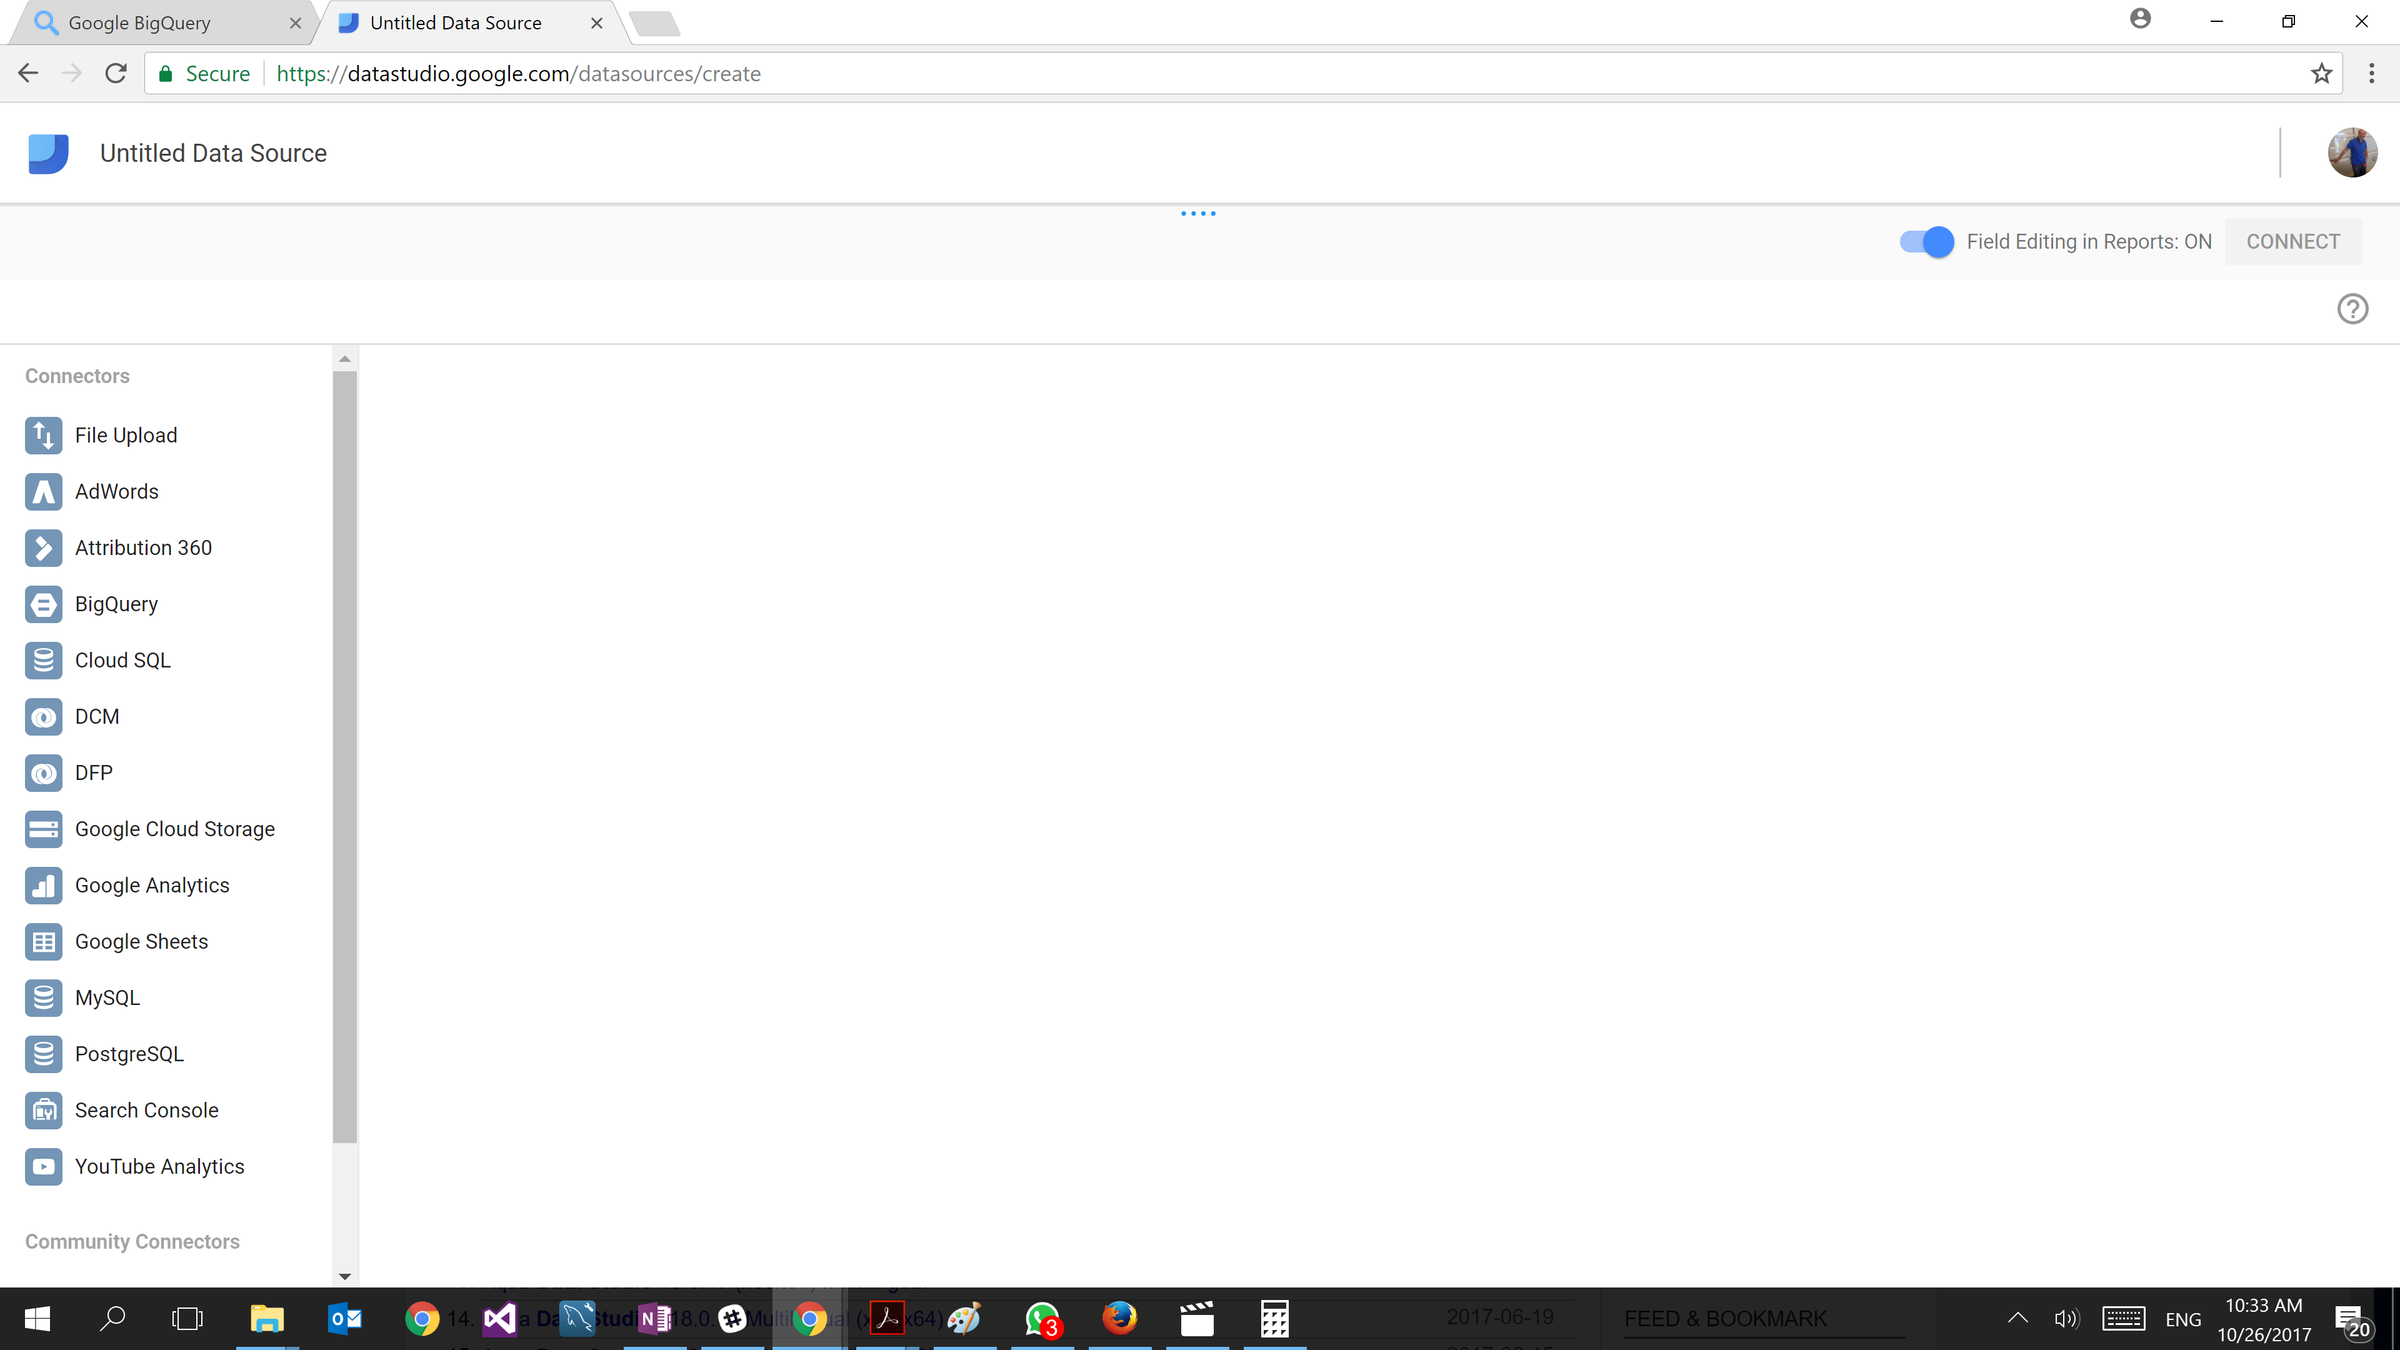Select the DFP connector label
2400x1350 pixels.
point(94,773)
